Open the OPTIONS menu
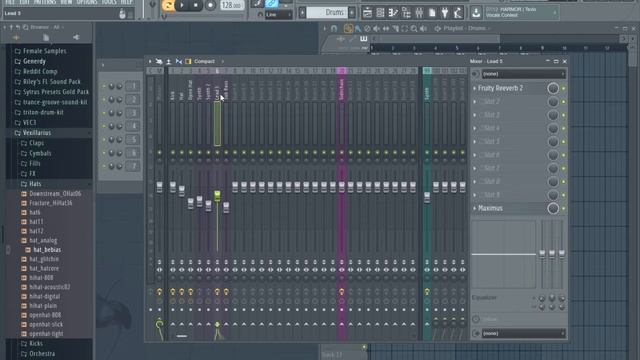Screen dimensions: 640x360 coord(87,2)
